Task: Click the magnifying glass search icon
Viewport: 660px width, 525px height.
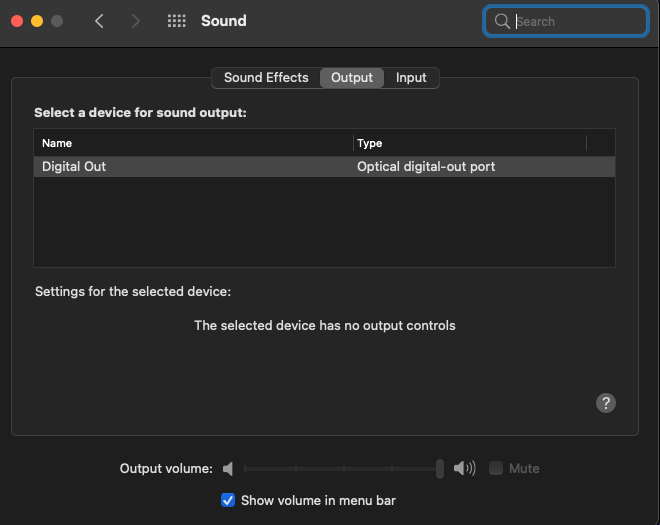Action: pos(502,21)
